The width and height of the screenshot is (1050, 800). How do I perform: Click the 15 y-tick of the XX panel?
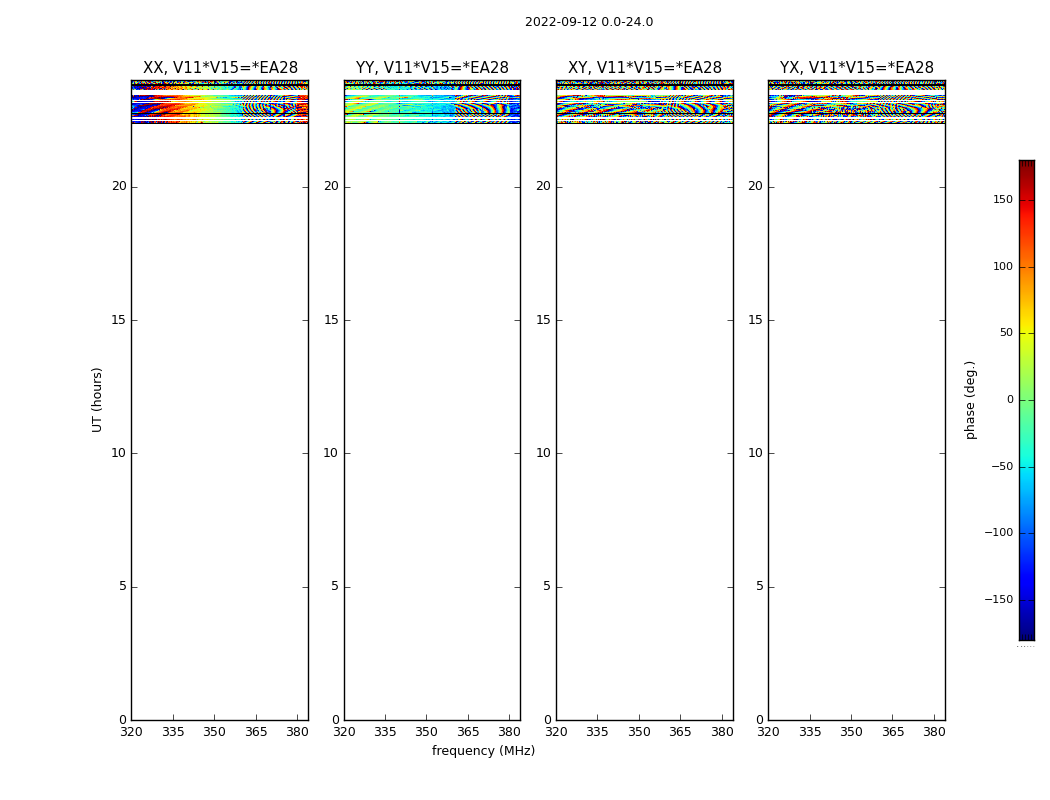tap(119, 320)
